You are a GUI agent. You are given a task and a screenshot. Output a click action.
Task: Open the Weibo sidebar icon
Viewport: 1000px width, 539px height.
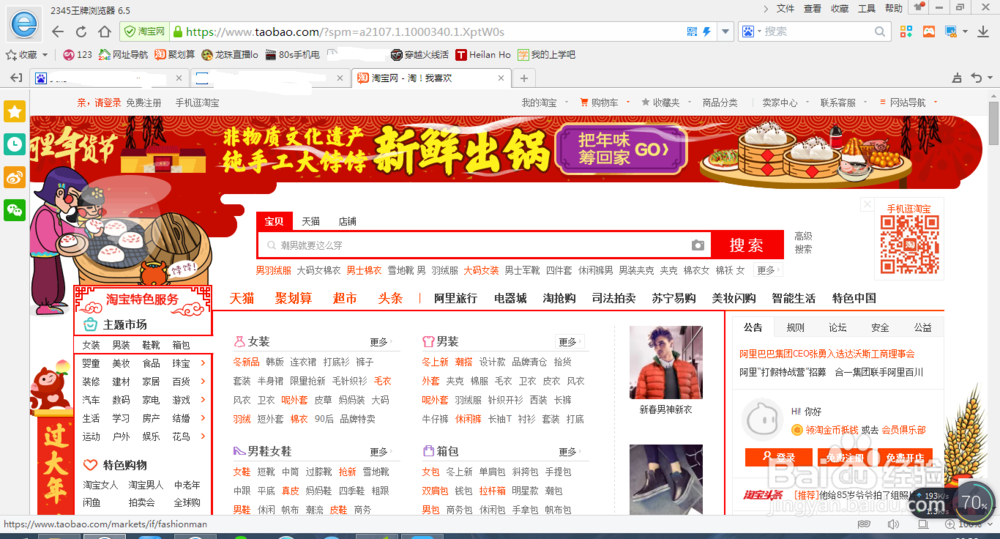pyautogui.click(x=15, y=177)
